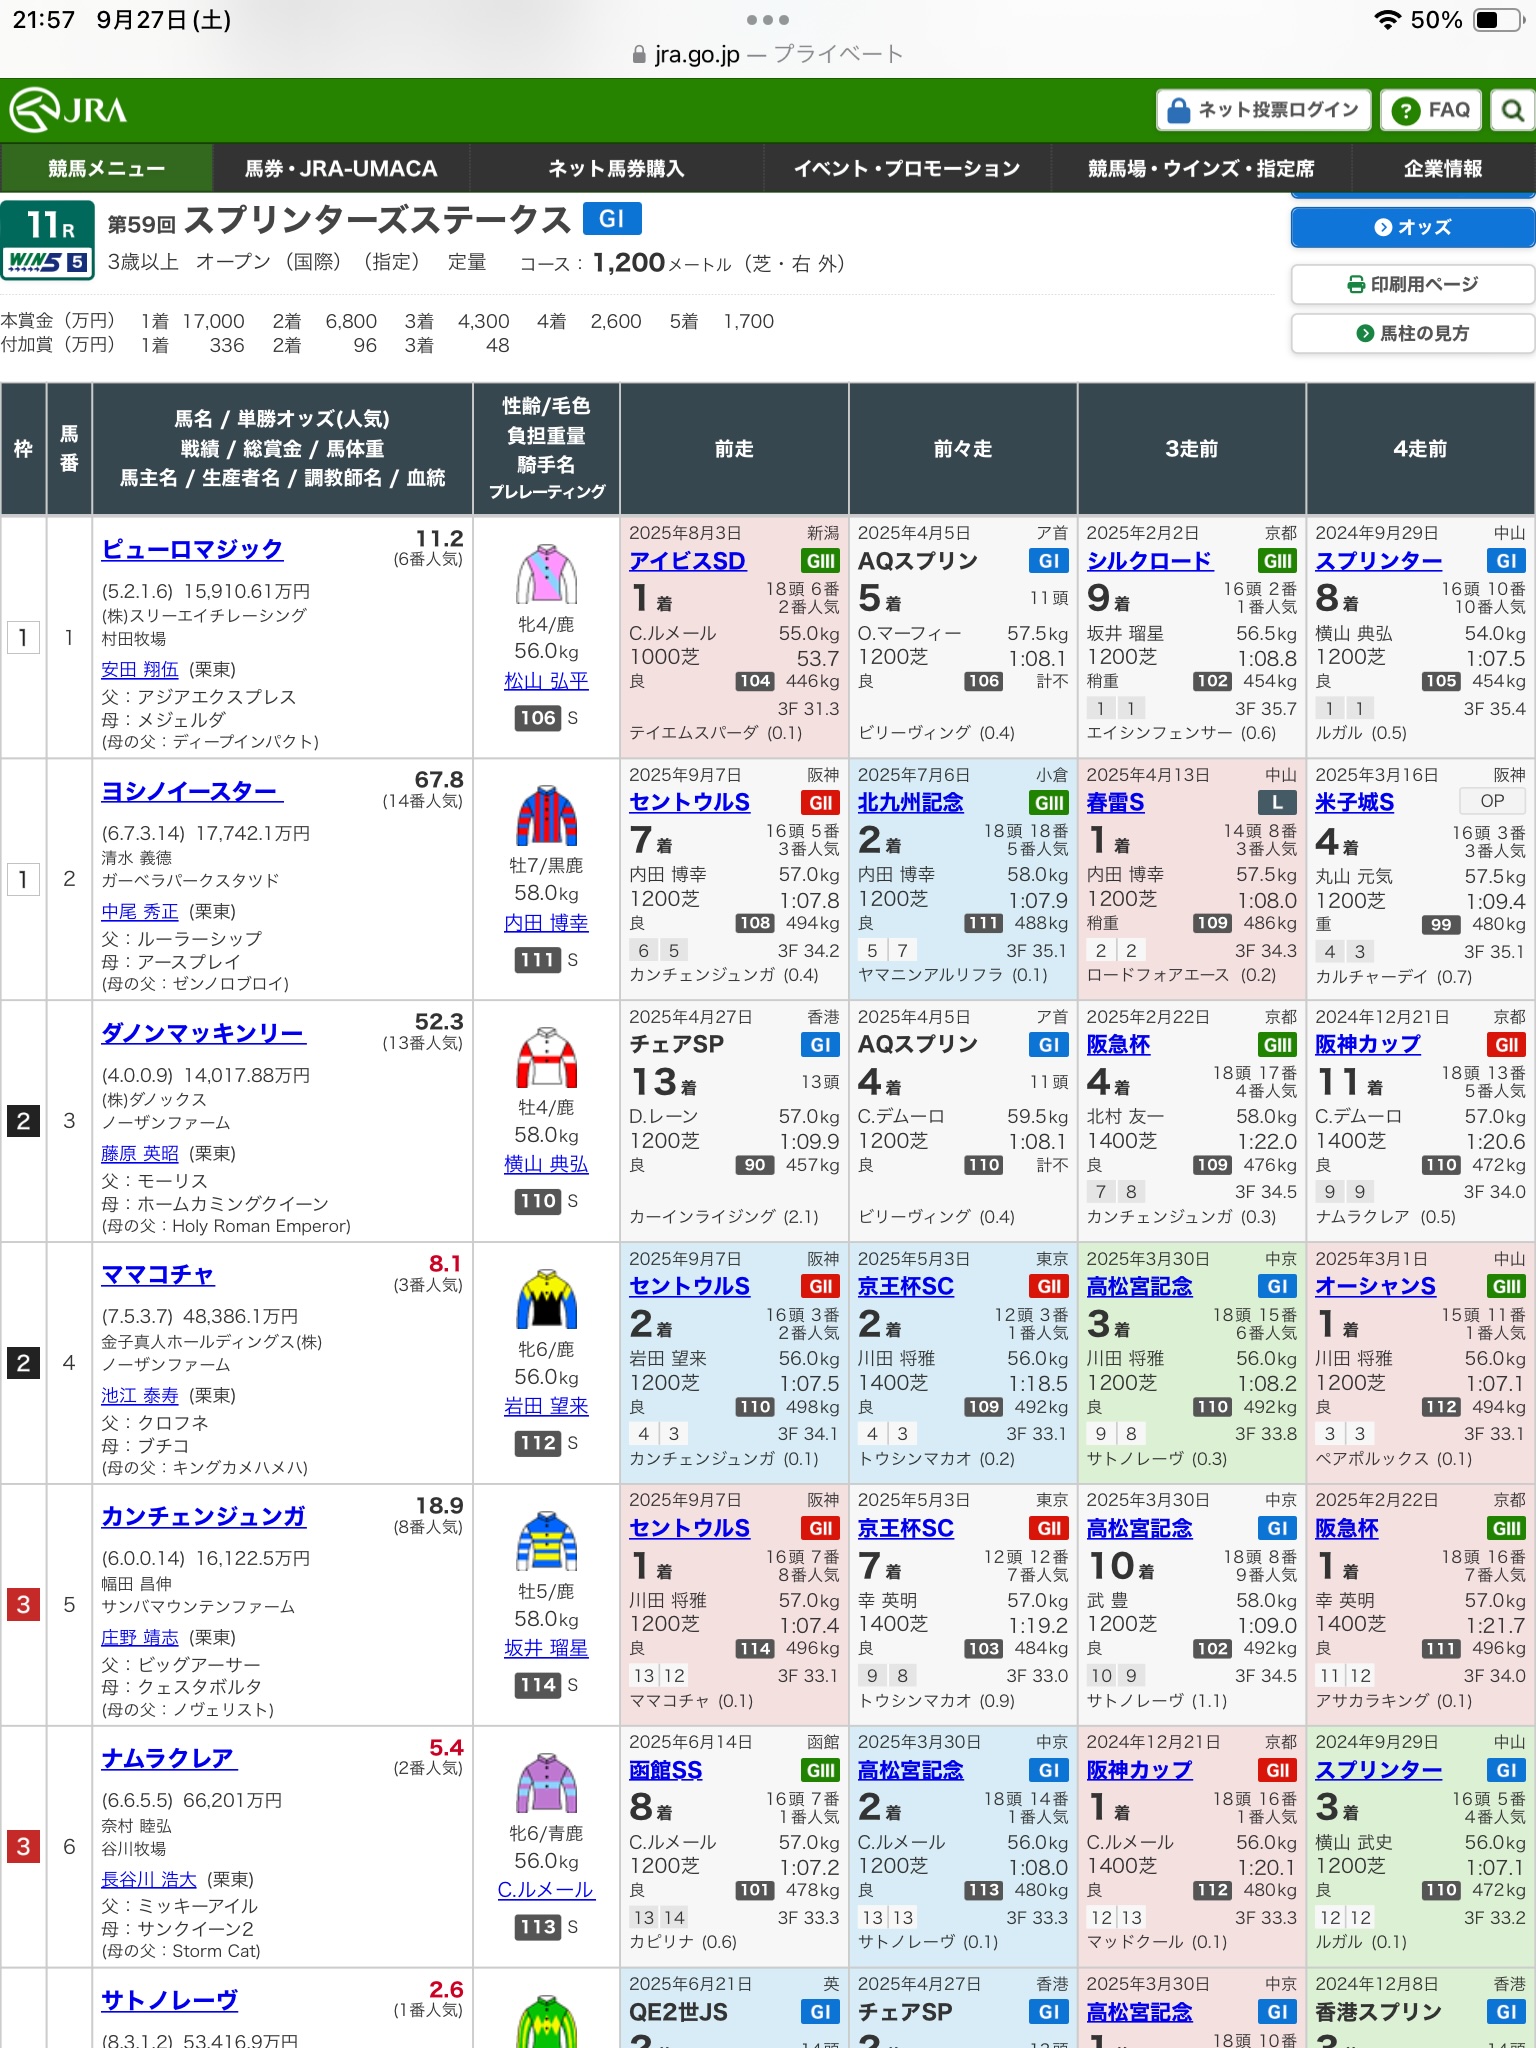Tap the jra.go.jp address bar
This screenshot has height=2048, width=1536.
tap(767, 54)
